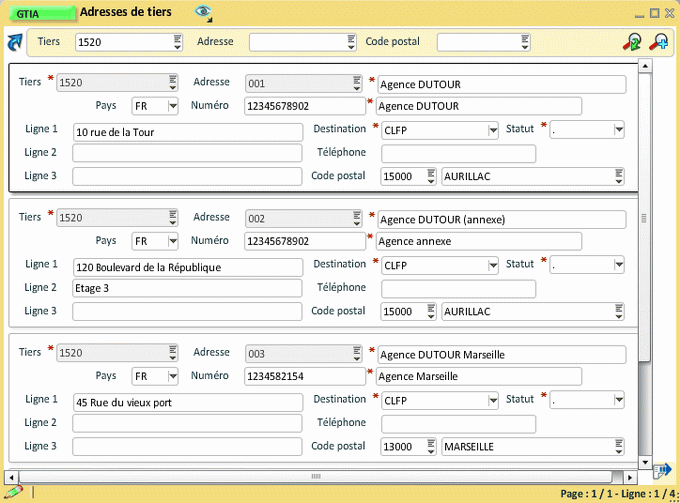The width and height of the screenshot is (680, 503).
Task: Click the Numéro field 1234582154
Action: 305,376
